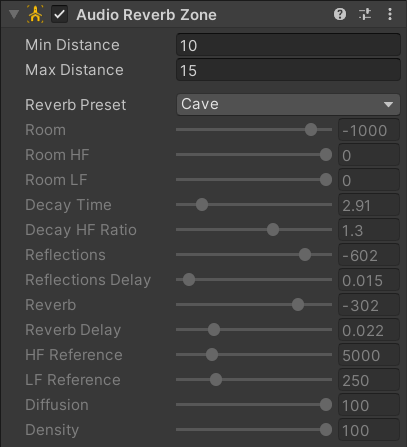Click the Audio Reverb Zone header title
Viewport: 407px width, 447px height.
(x=146, y=15)
